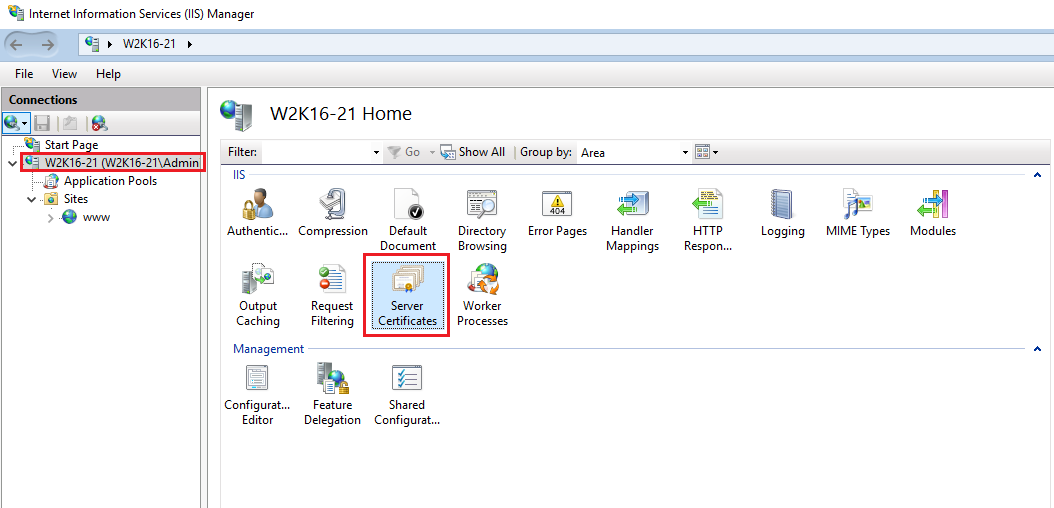
Task: Click the Management group heading
Action: point(268,349)
